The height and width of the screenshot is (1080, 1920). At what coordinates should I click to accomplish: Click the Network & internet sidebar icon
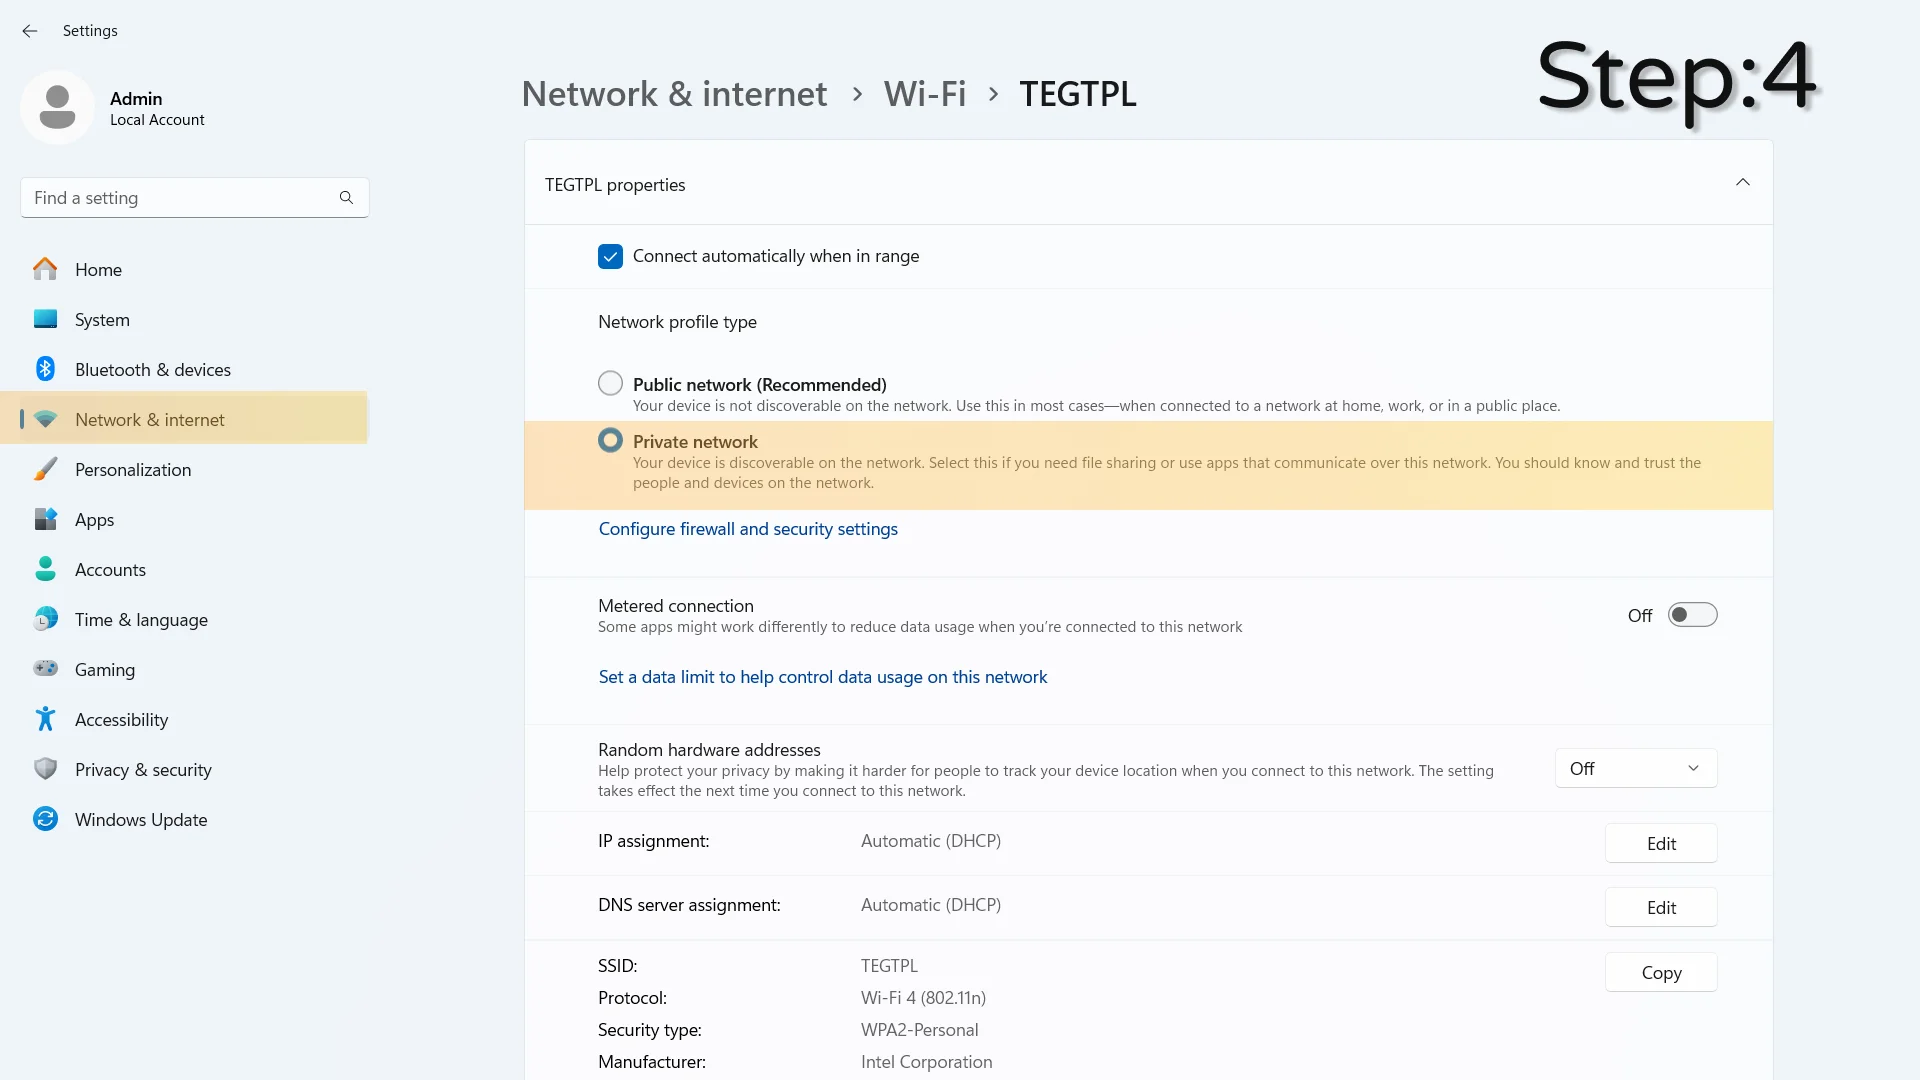click(44, 419)
